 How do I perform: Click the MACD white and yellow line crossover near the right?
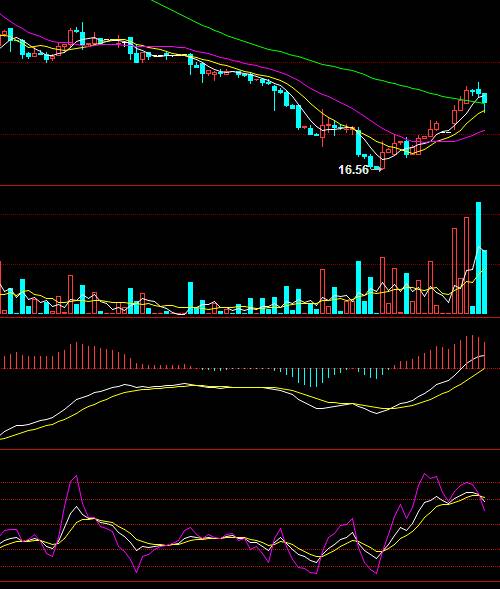click(390, 408)
